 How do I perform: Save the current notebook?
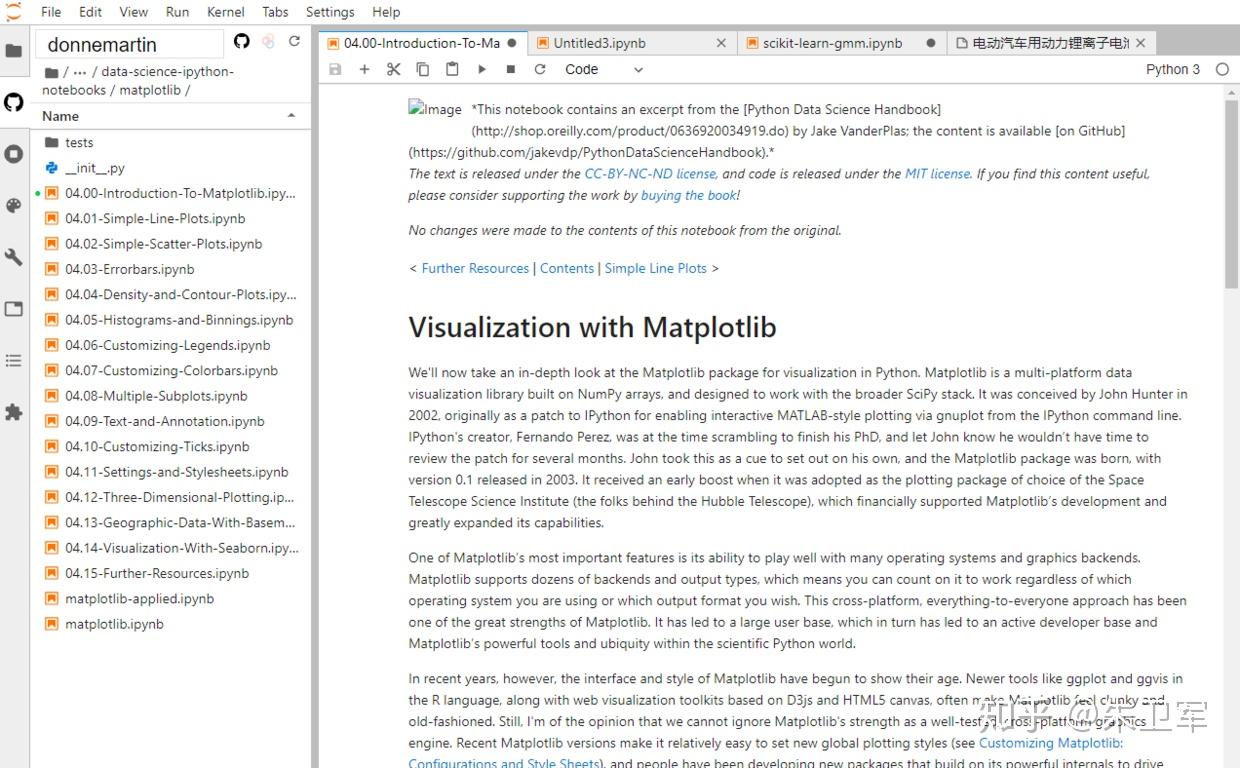335,69
